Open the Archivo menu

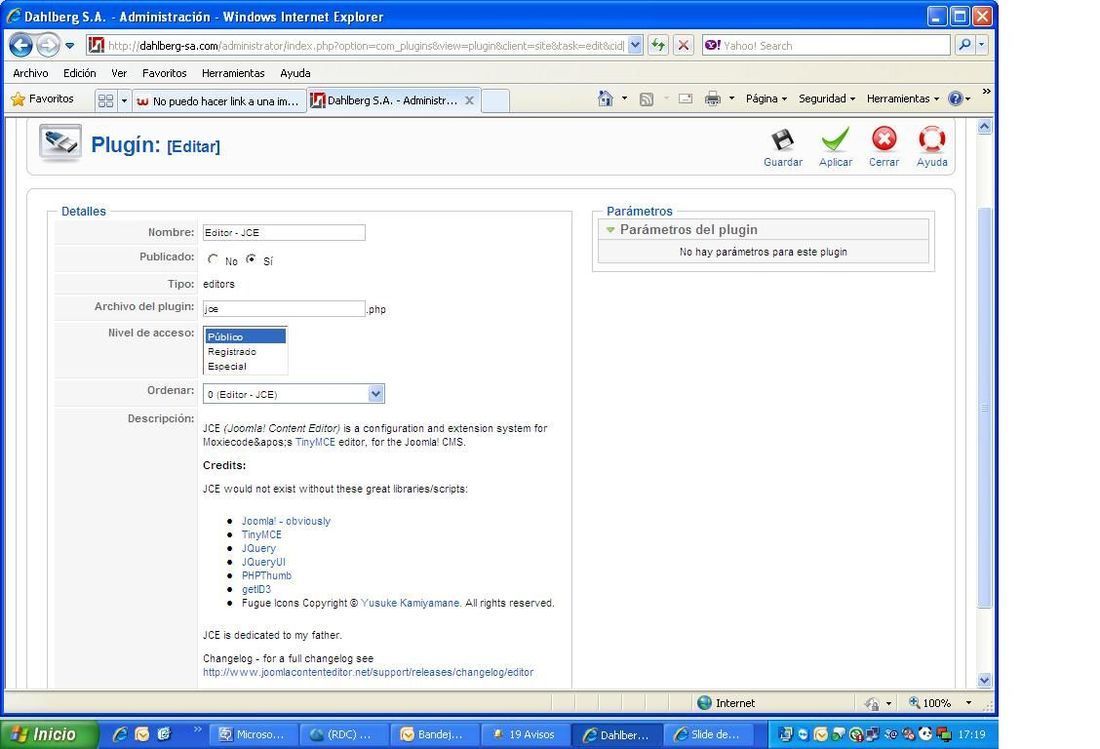pyautogui.click(x=30, y=73)
